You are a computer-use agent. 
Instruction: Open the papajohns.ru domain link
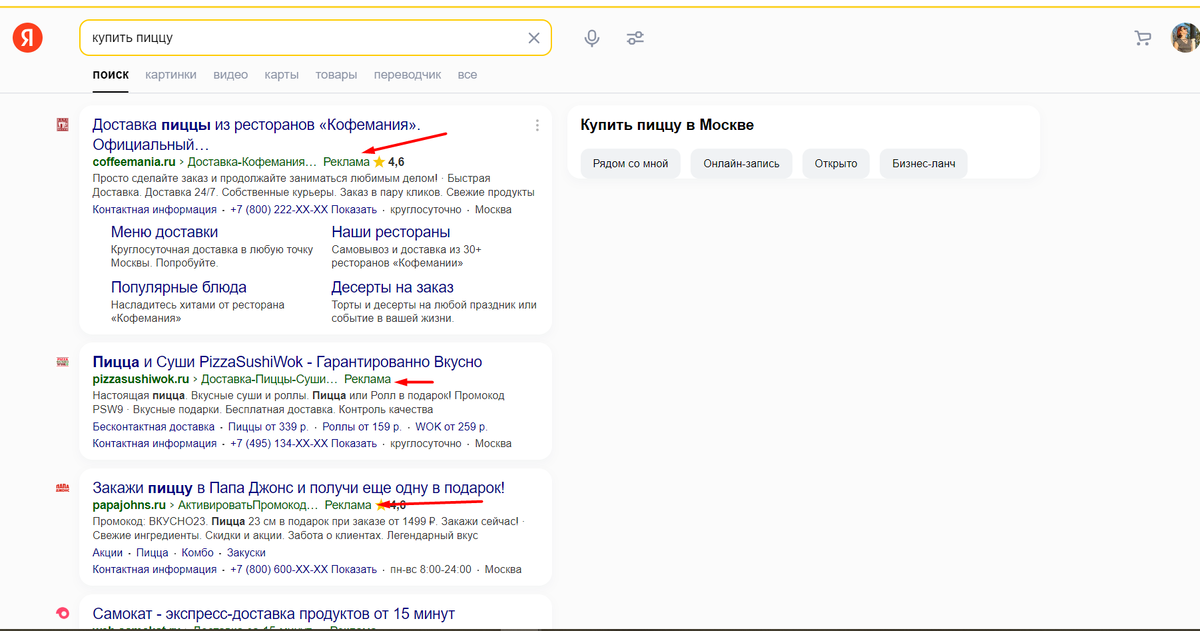pyautogui.click(x=129, y=506)
